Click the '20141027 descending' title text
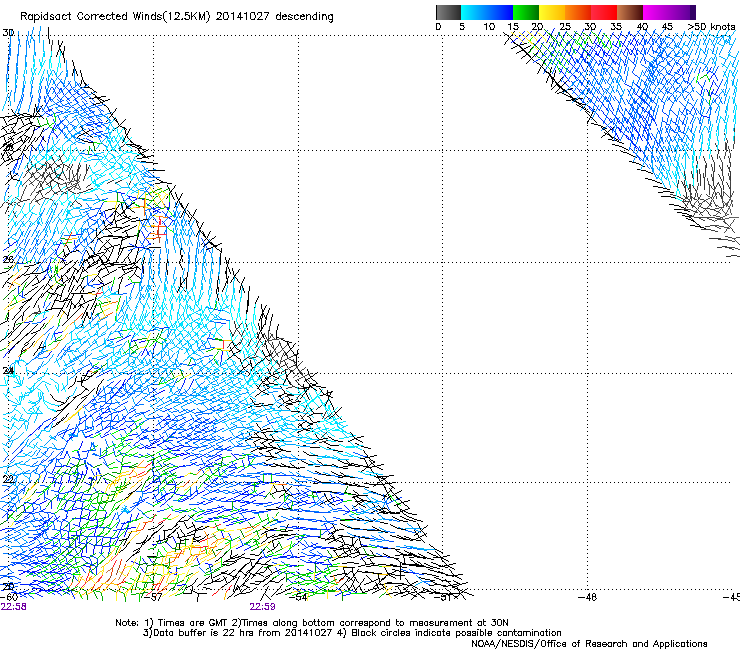The image size is (740, 650). pos(275,17)
